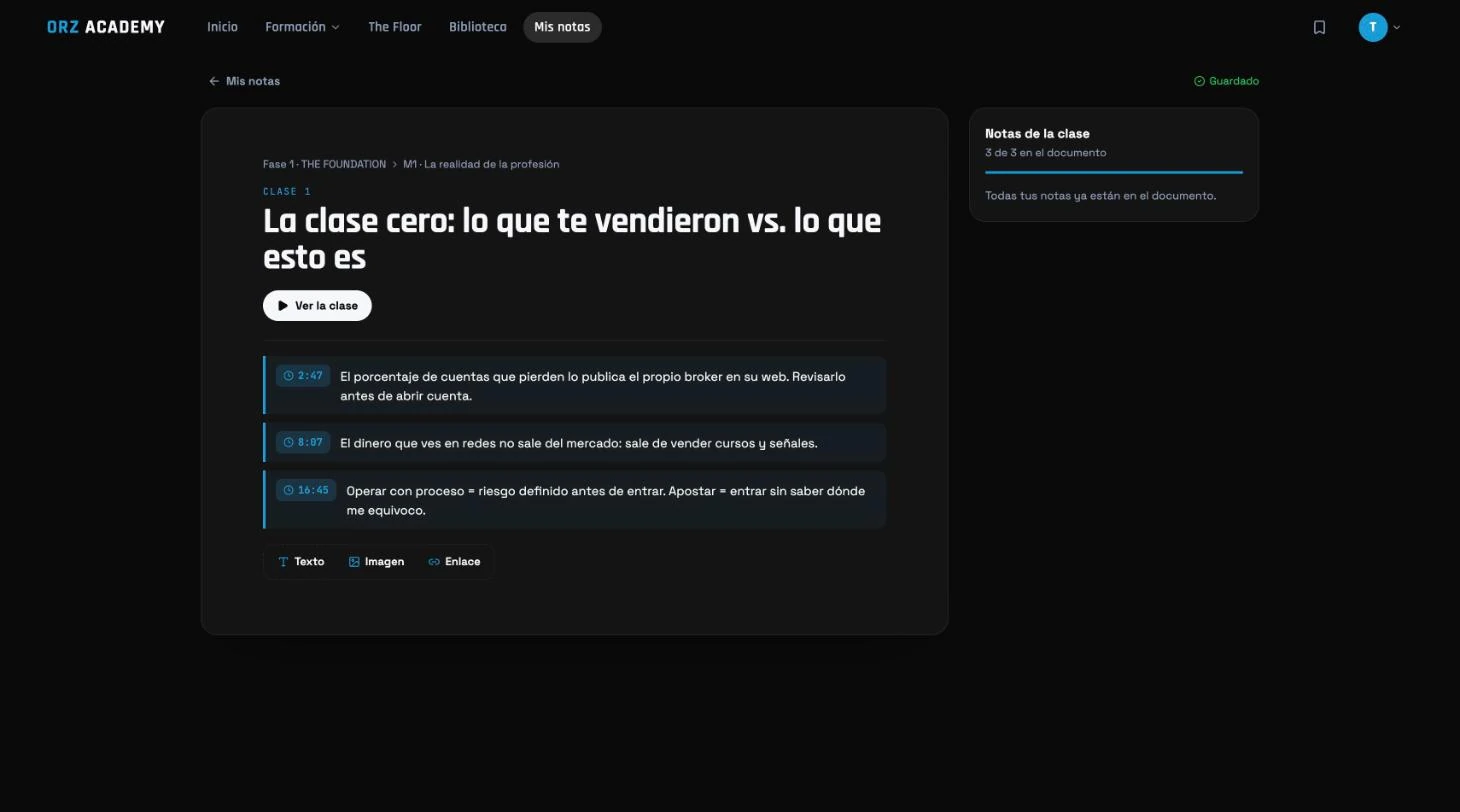Click the CLASE 1 label
The height and width of the screenshot is (812, 1460).
tap(287, 191)
